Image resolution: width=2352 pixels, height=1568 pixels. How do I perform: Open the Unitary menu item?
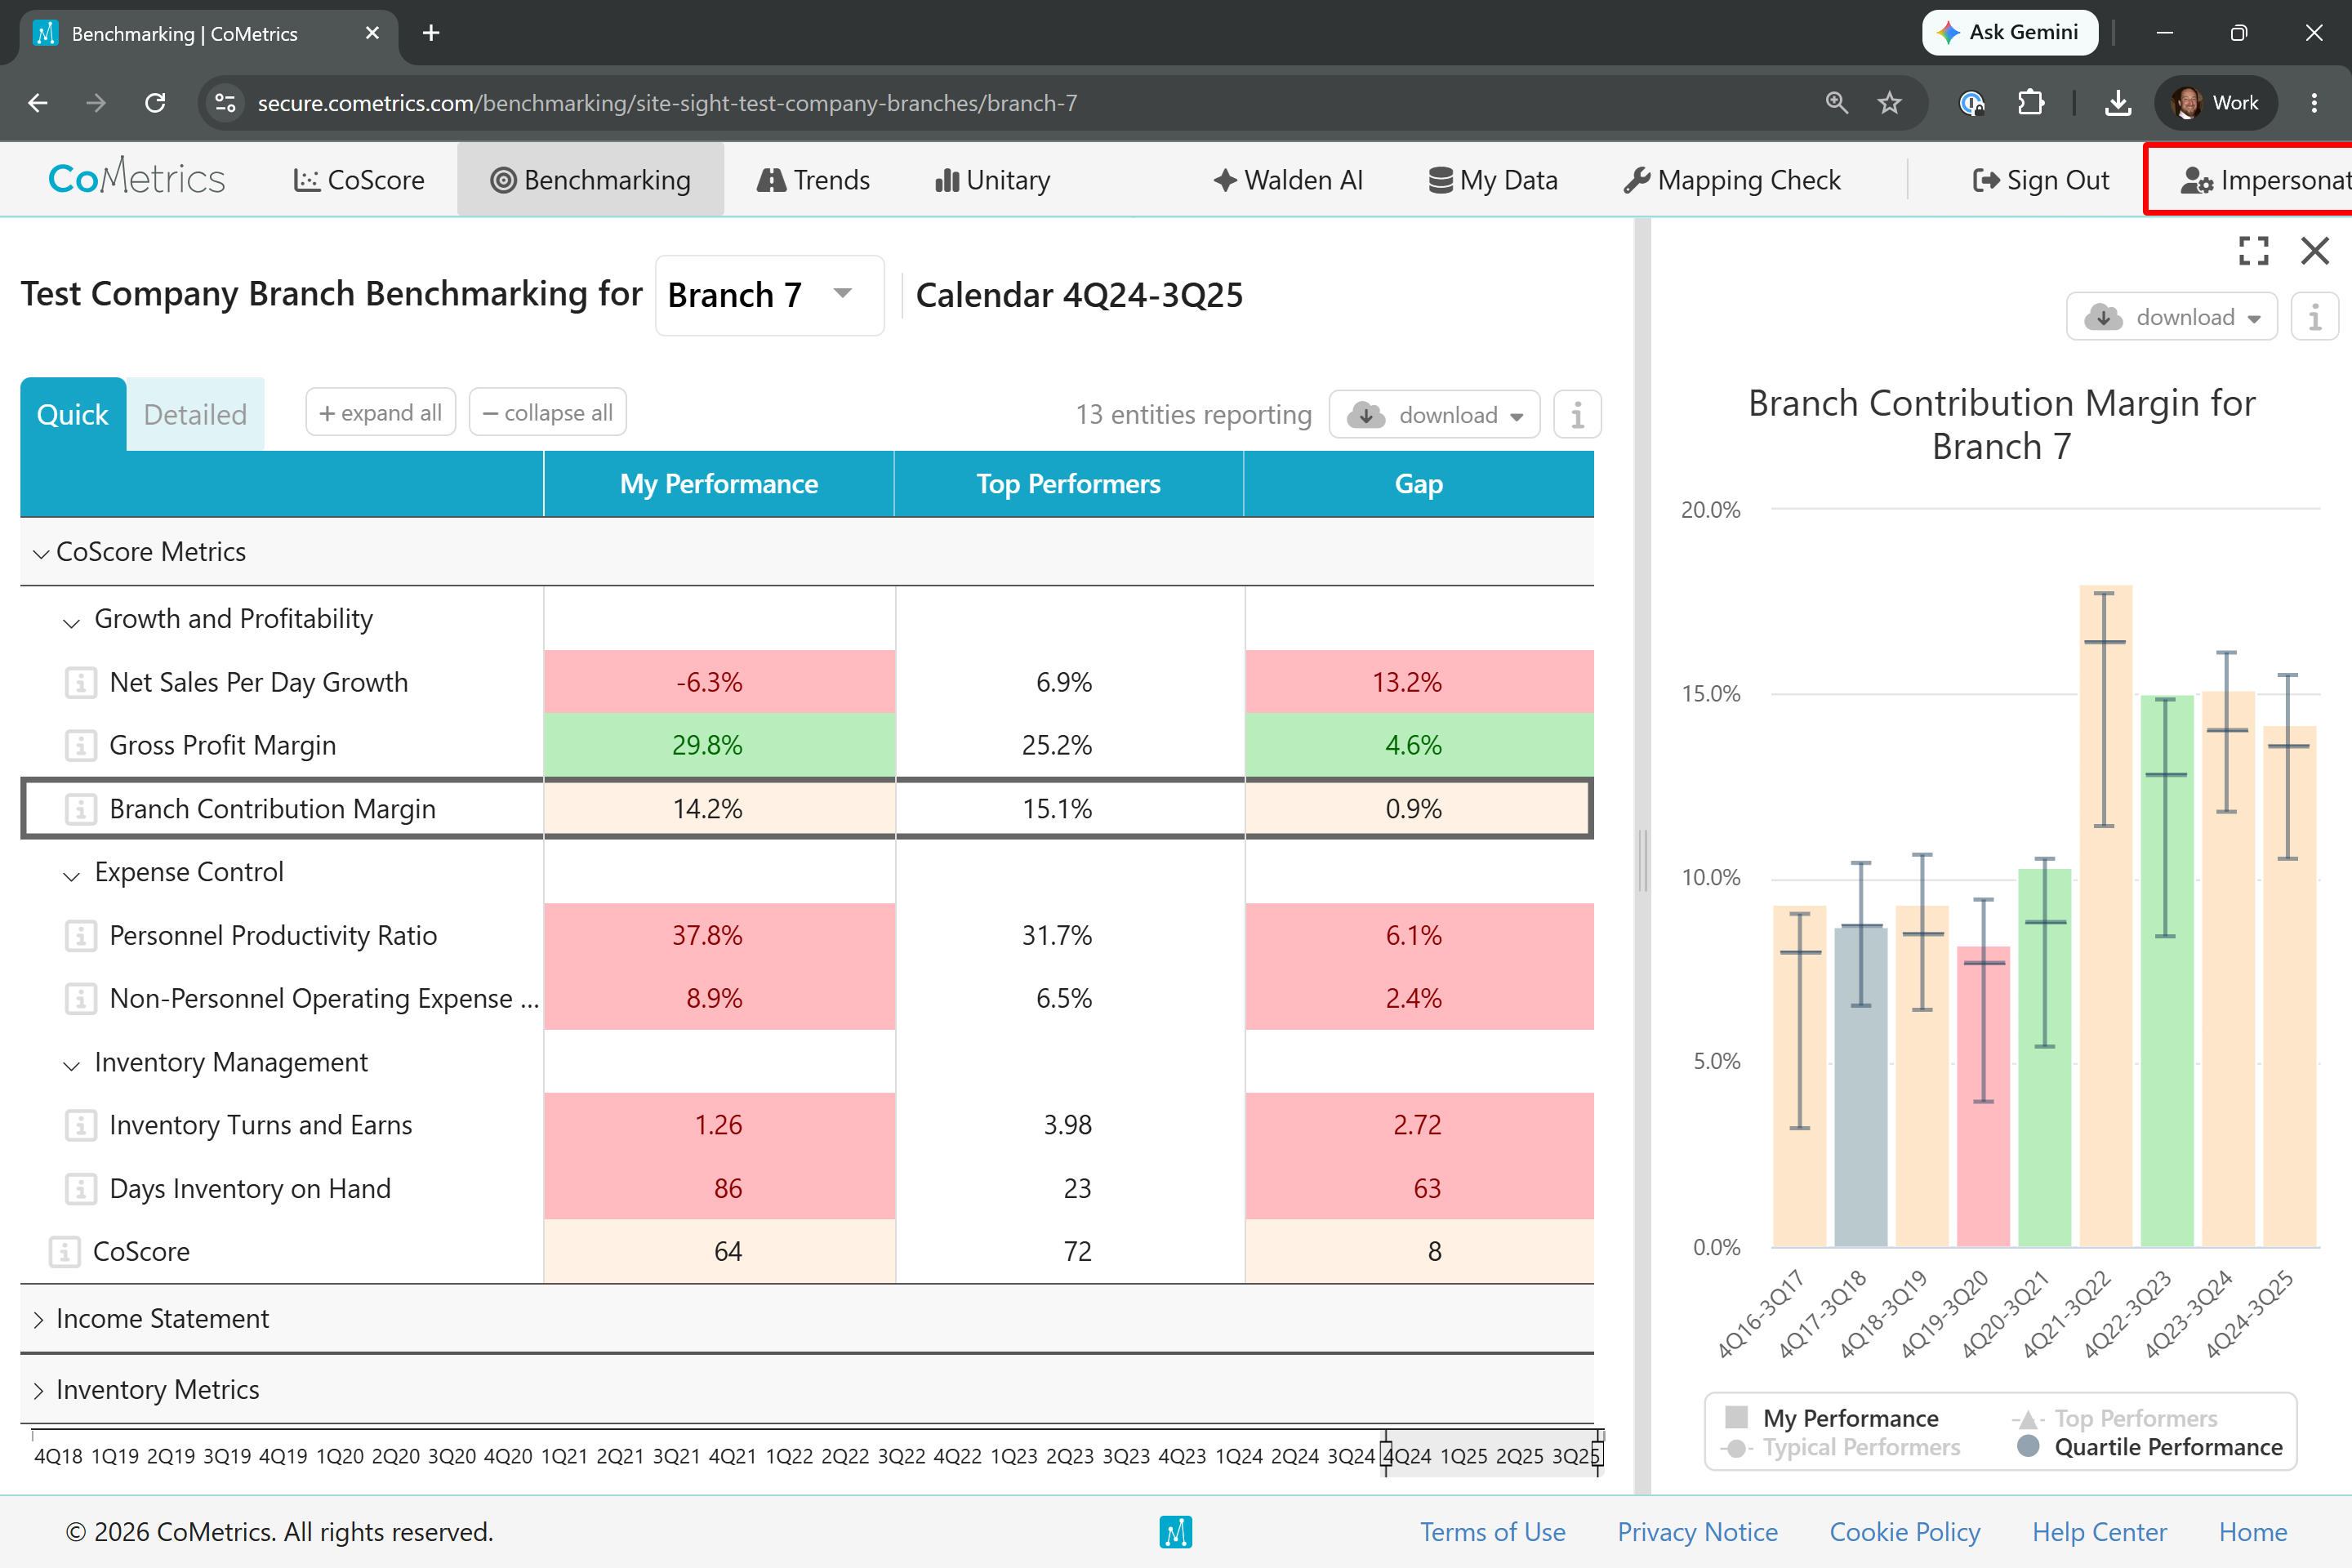click(992, 180)
